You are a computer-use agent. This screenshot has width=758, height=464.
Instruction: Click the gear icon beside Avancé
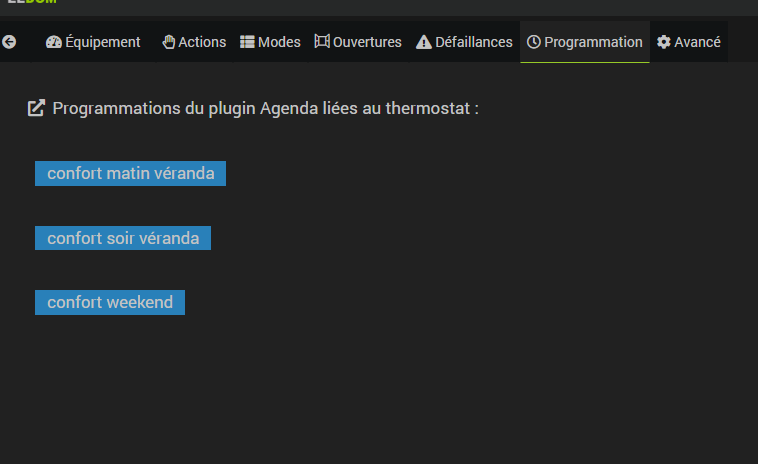[x=664, y=42]
